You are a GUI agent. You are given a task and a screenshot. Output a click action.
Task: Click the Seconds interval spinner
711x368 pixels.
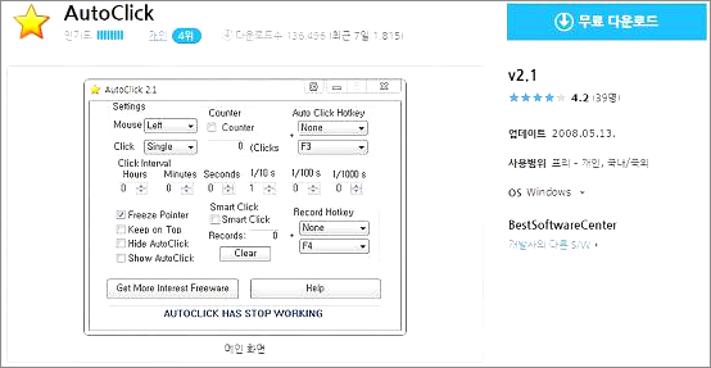(x=229, y=189)
